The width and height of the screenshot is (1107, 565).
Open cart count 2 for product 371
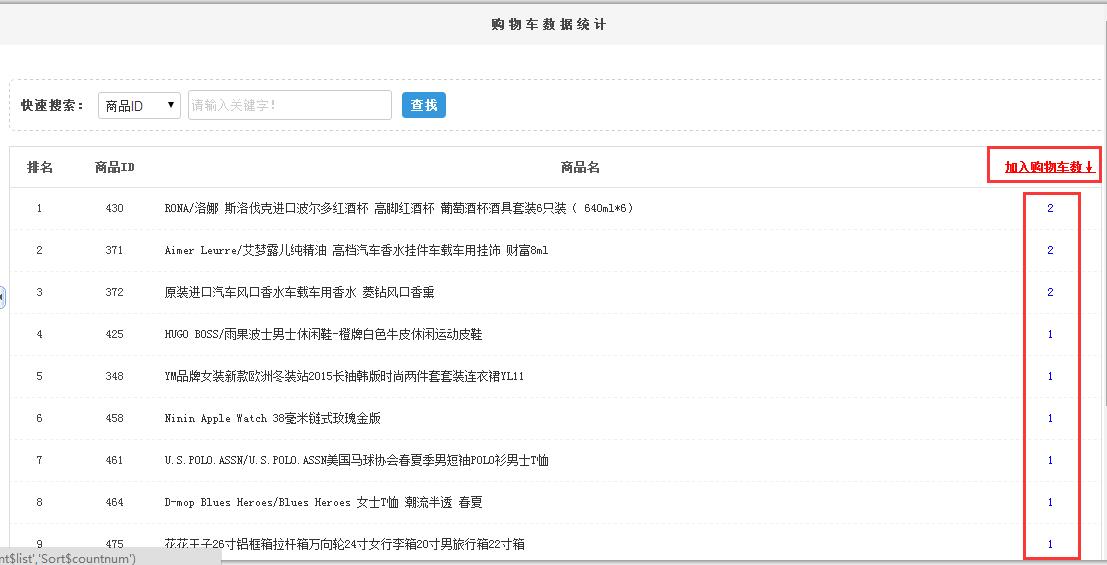click(x=1051, y=250)
